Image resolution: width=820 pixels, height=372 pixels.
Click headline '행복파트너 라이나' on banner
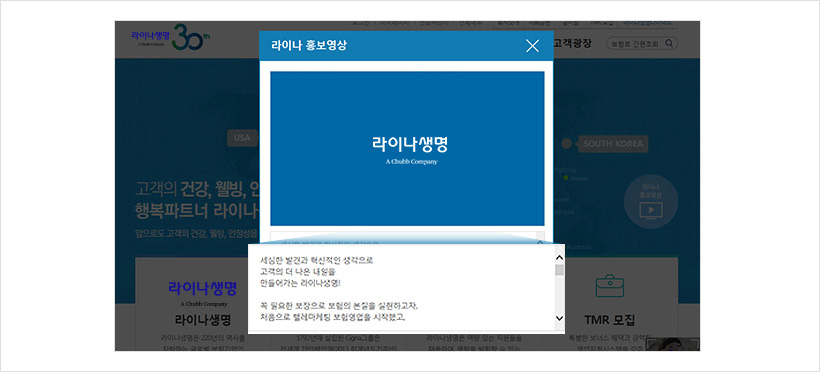[x=197, y=211]
